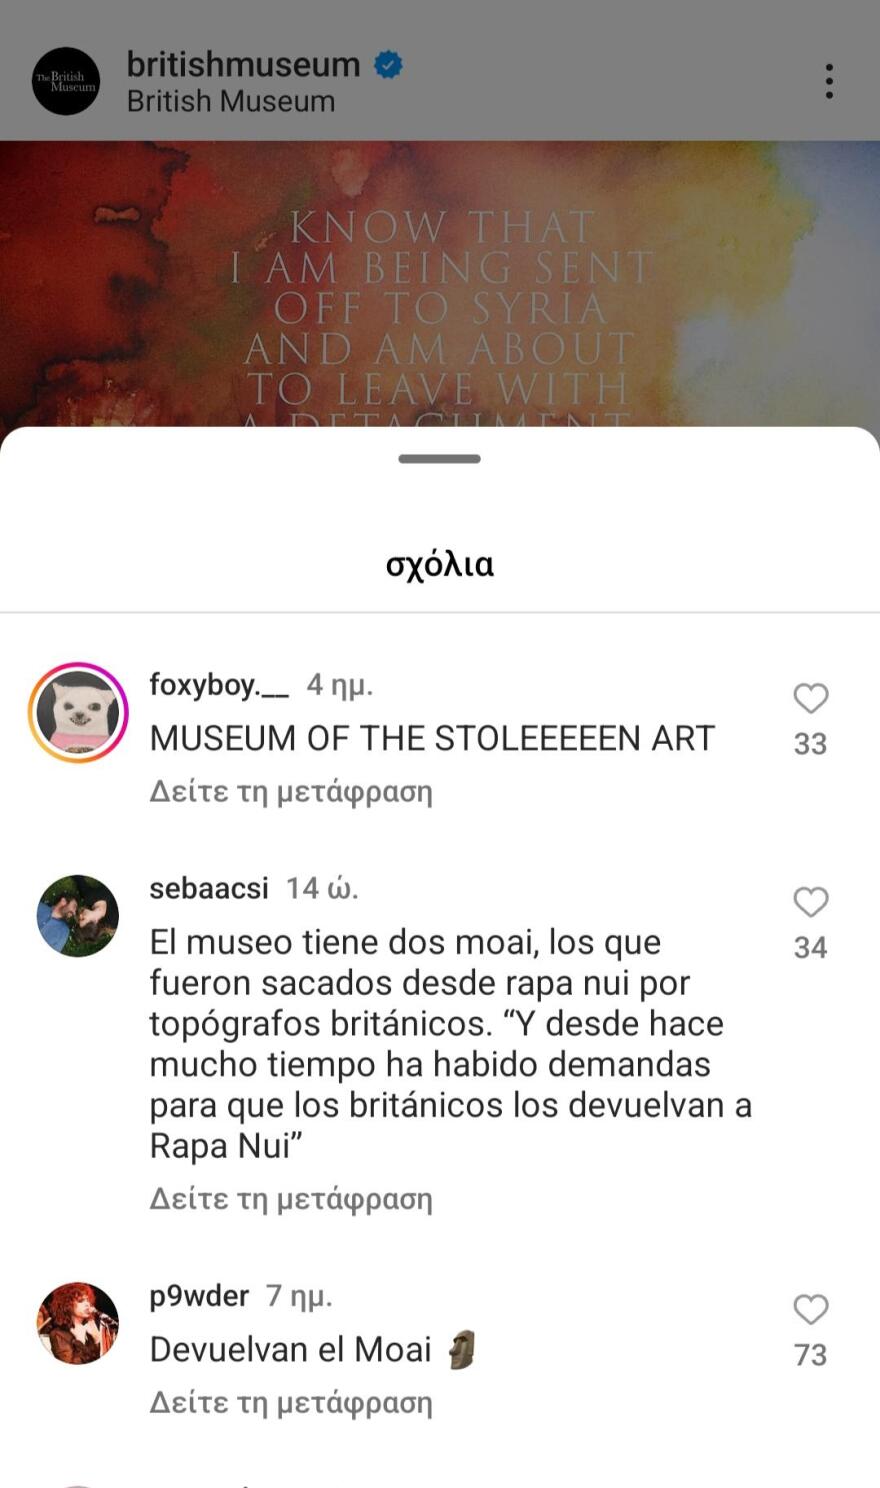Click the 73 likes count on p9wder's comment
This screenshot has width=880, height=1488.
coord(810,1355)
